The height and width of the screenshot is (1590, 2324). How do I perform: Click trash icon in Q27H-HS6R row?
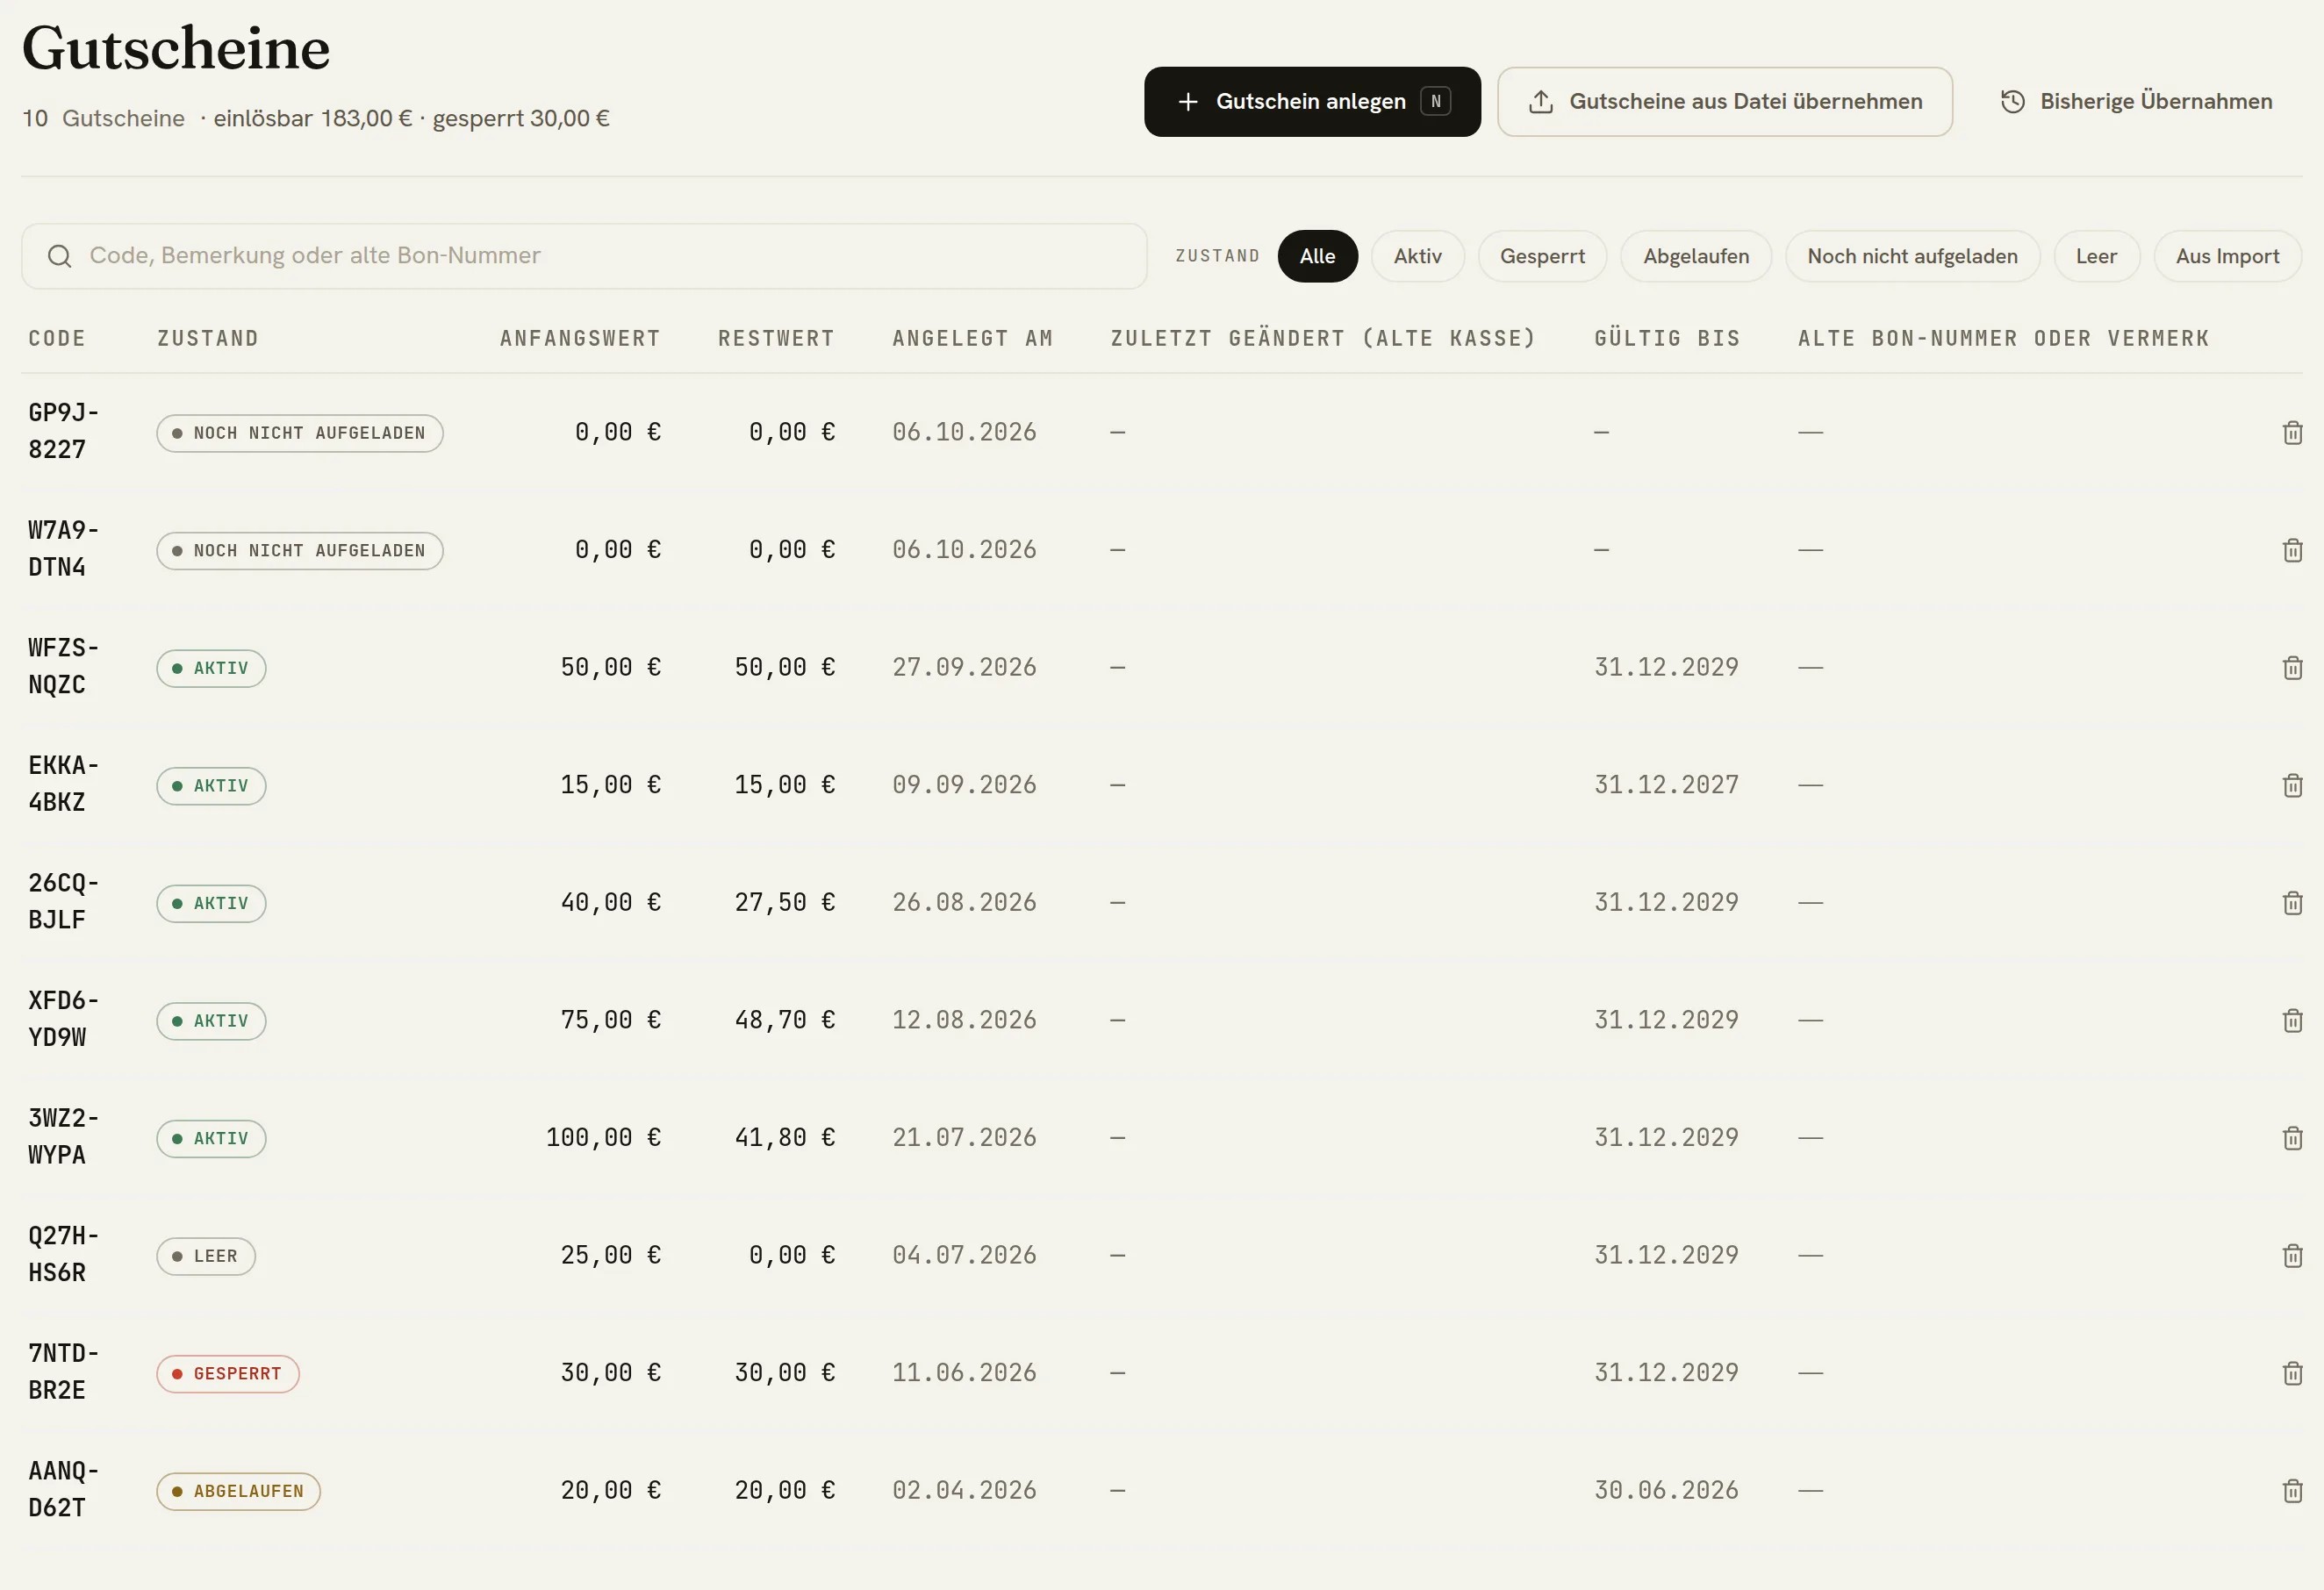coord(2292,1255)
